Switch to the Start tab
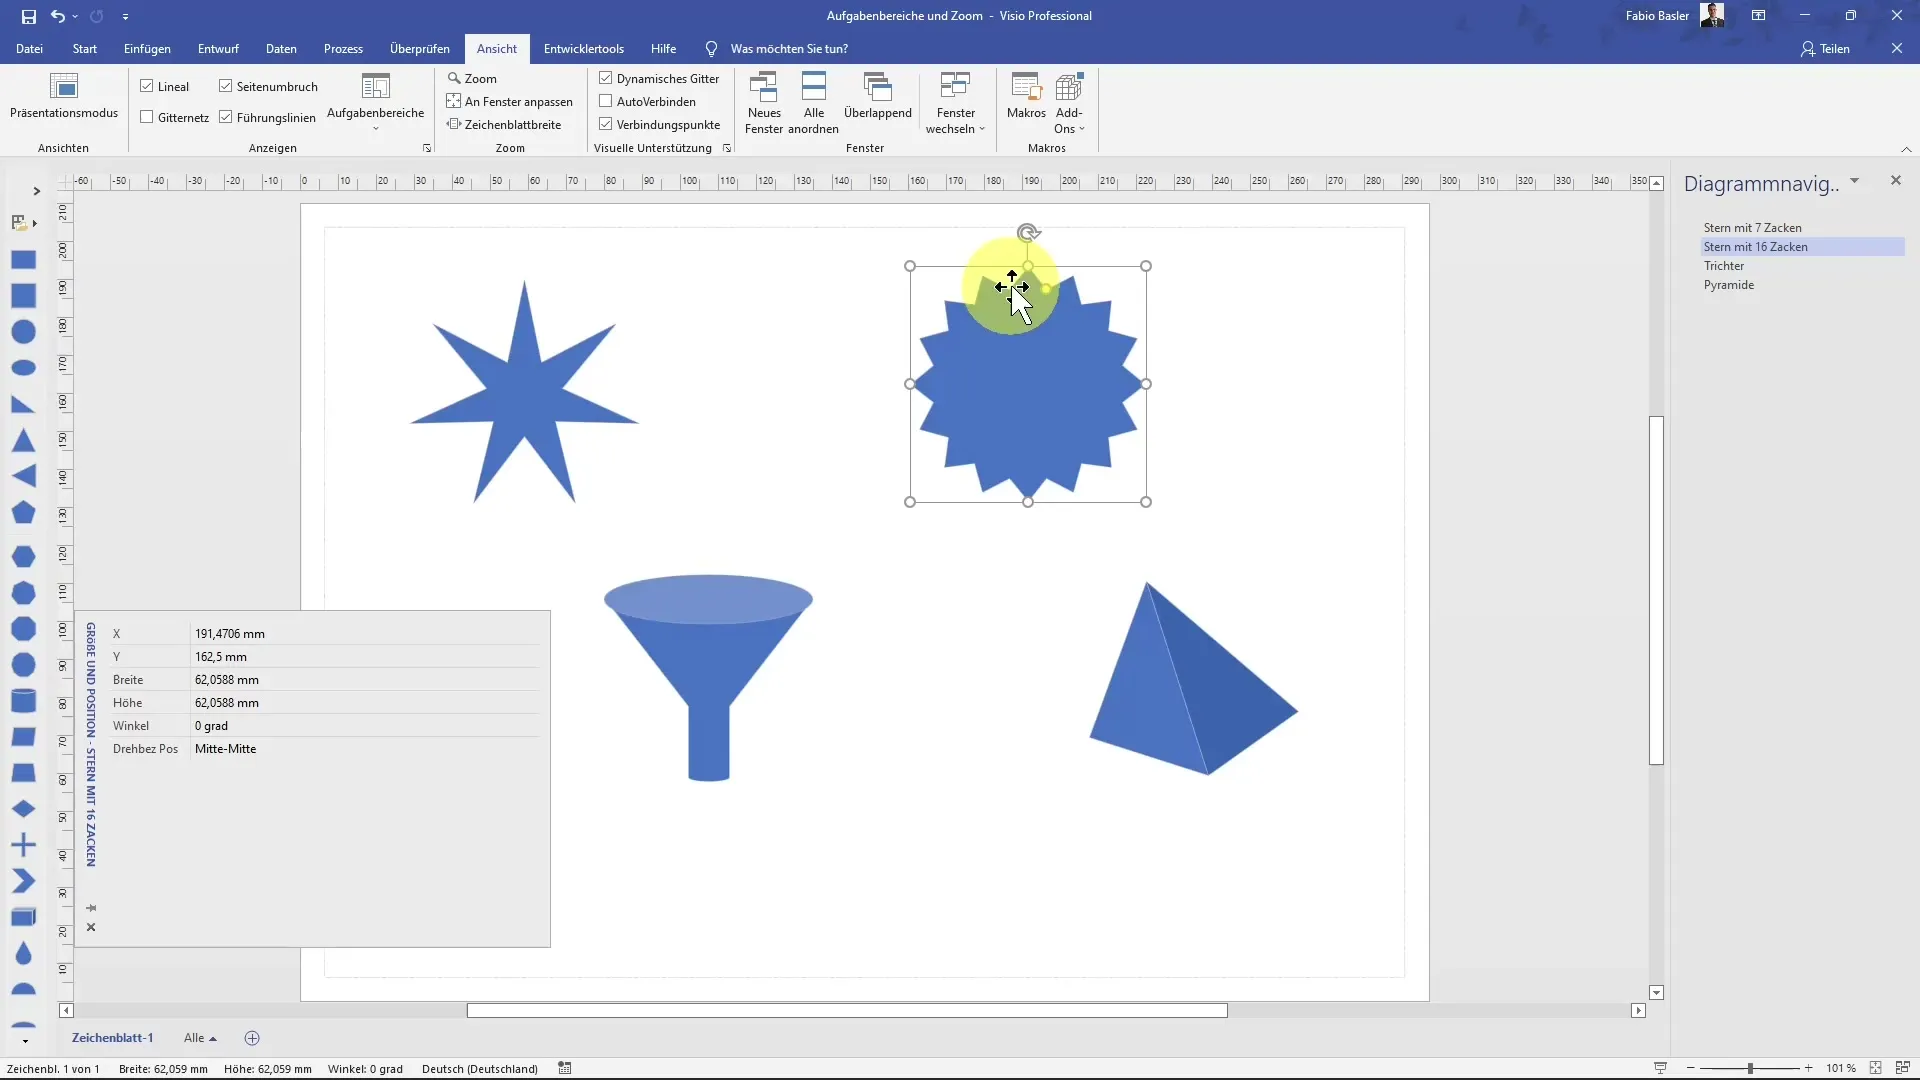Screen dimensions: 1920x1080 (x=85, y=48)
